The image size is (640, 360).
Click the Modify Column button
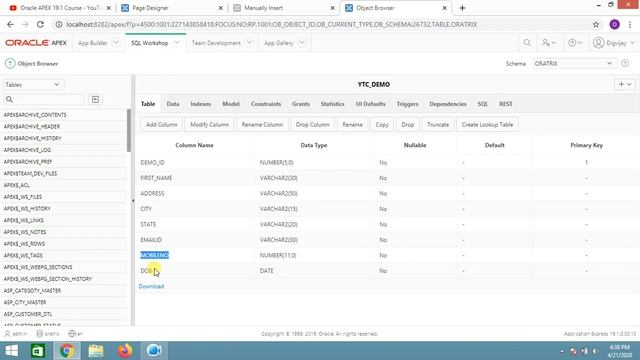[209, 124]
